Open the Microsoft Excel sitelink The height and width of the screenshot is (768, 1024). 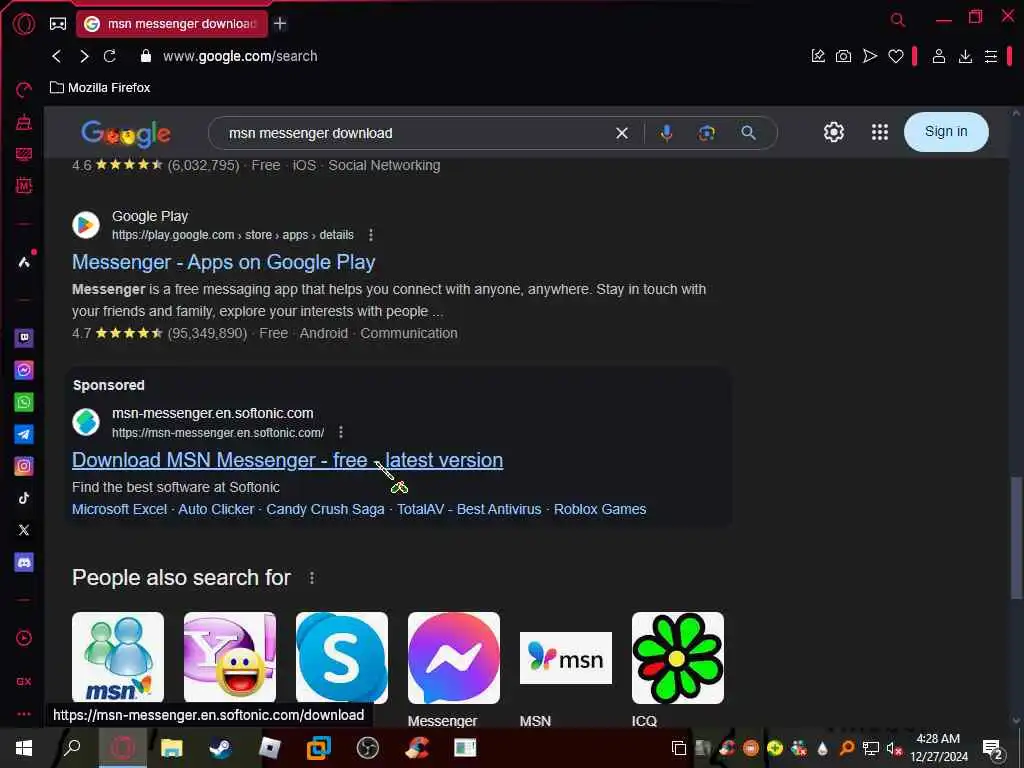click(x=120, y=509)
